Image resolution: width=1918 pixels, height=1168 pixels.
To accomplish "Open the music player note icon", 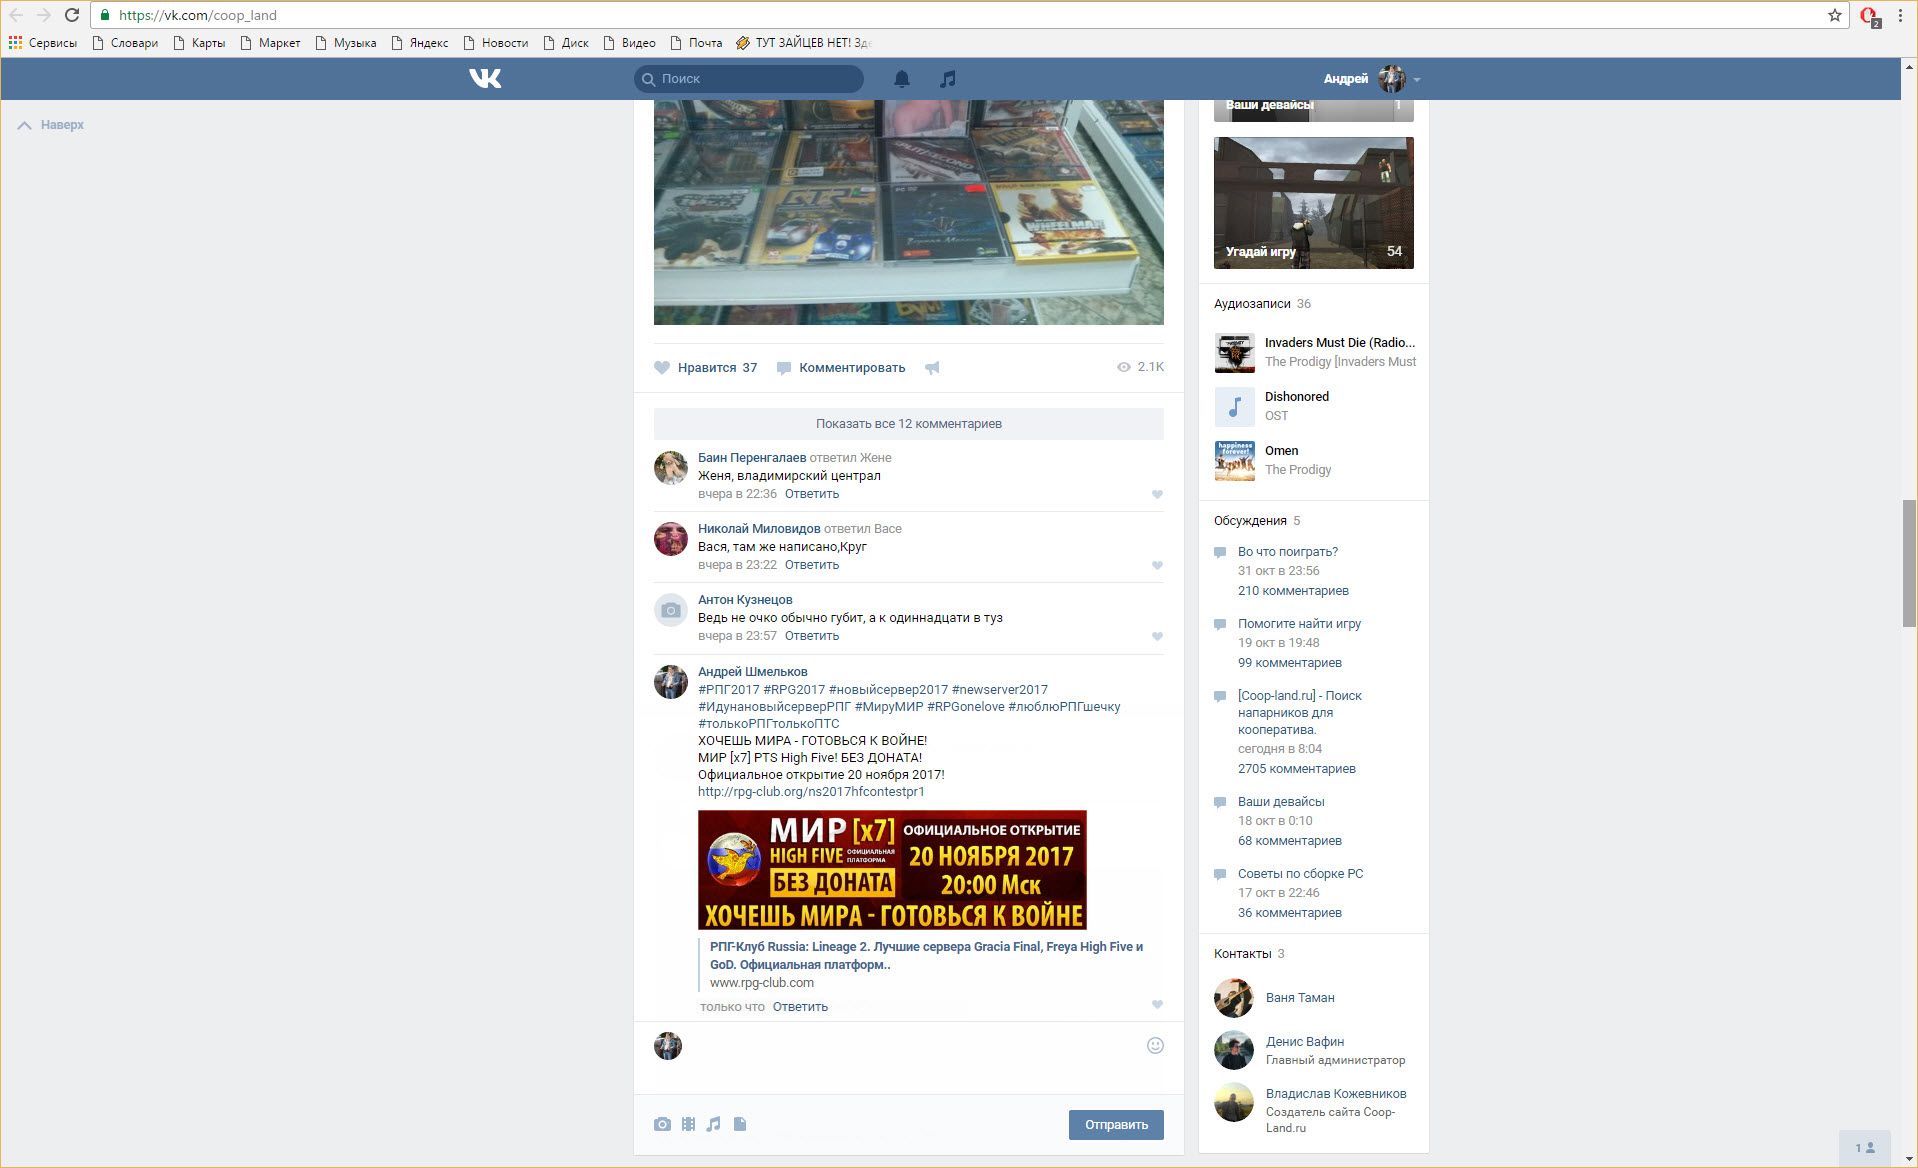I will click(947, 78).
